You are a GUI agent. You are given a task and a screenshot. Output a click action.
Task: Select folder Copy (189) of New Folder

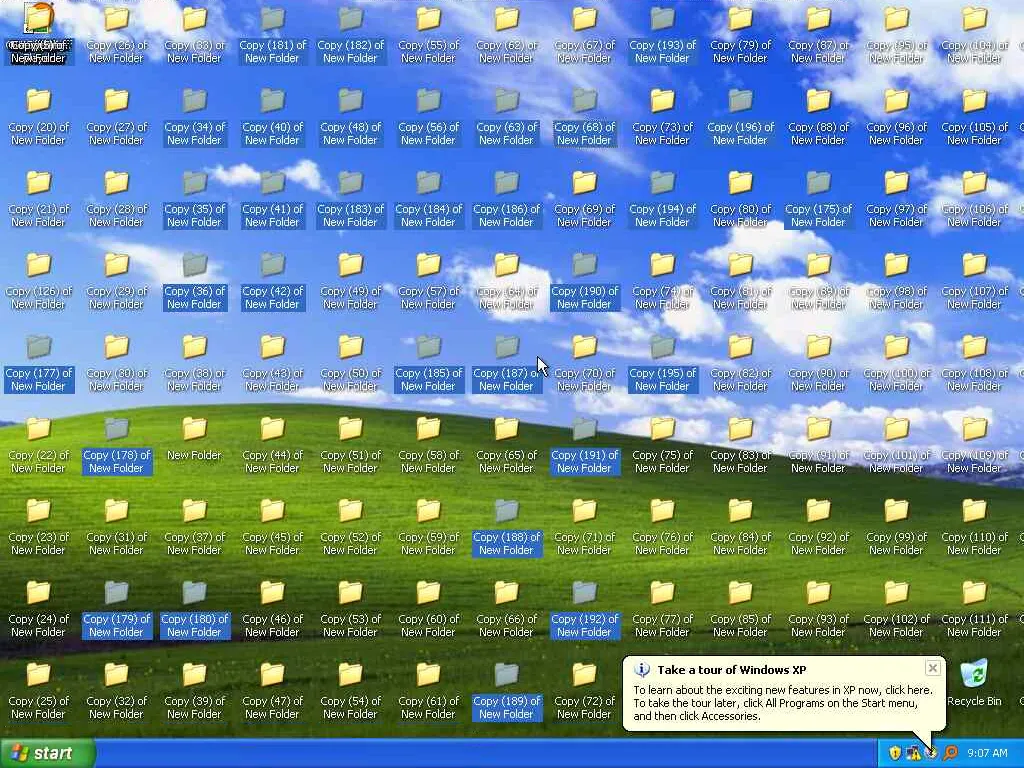click(x=506, y=691)
